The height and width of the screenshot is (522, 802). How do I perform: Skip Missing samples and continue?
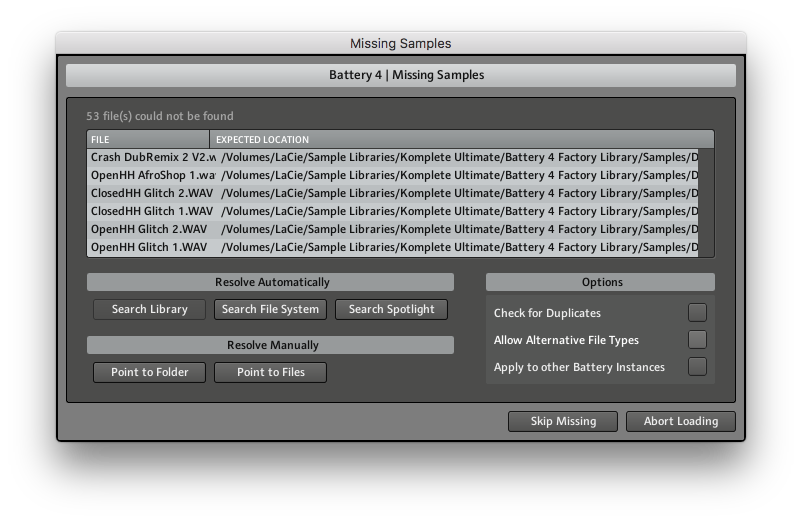click(563, 421)
